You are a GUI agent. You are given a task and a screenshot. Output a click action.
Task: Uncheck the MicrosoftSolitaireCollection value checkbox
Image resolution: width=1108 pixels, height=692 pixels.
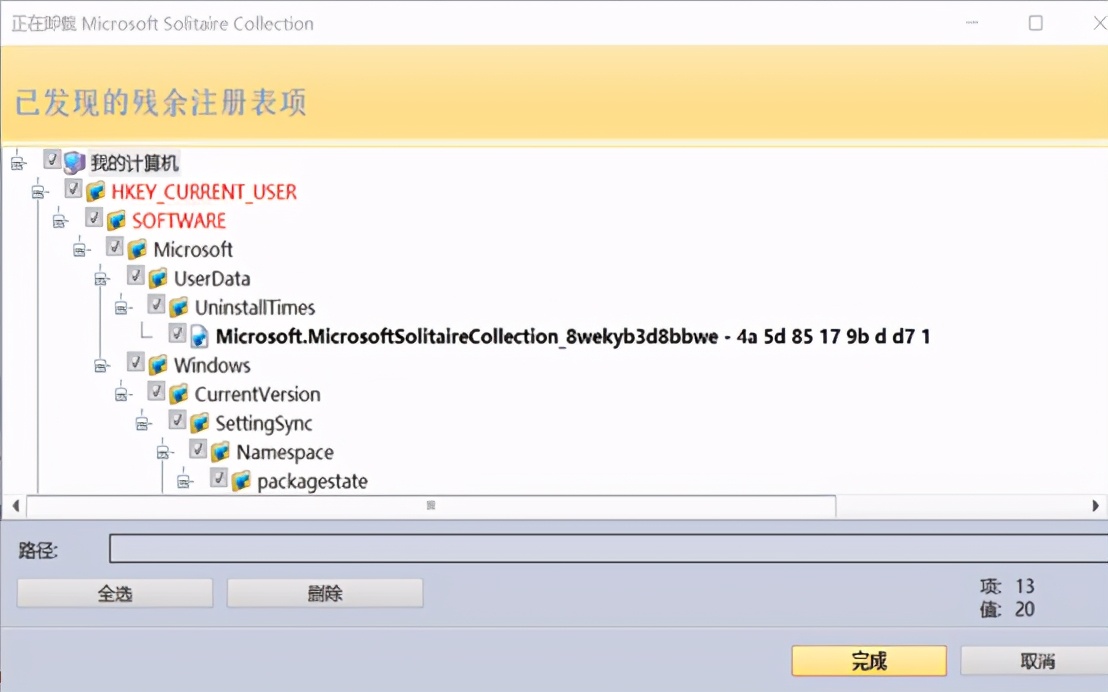click(x=177, y=333)
